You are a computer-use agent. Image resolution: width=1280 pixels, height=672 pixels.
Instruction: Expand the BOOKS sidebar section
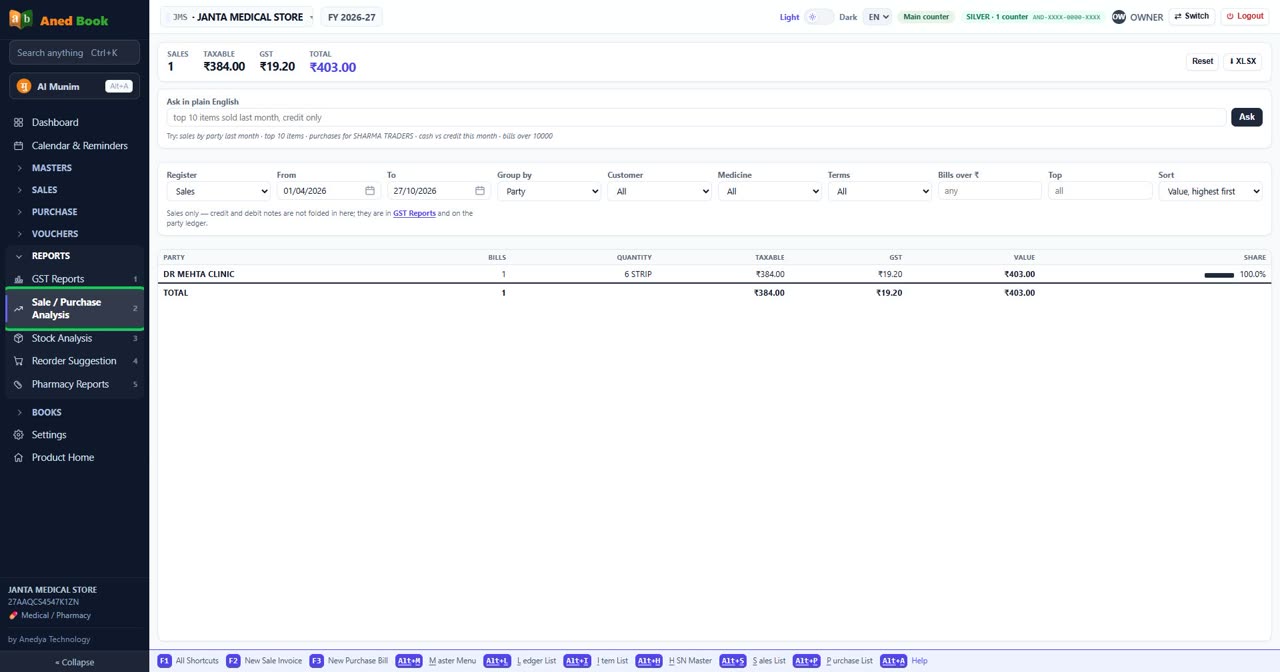(74, 412)
